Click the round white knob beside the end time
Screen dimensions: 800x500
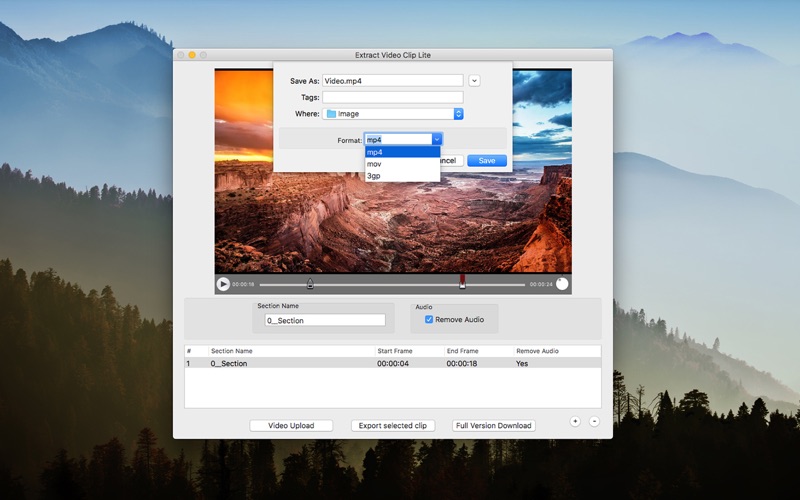tap(562, 284)
